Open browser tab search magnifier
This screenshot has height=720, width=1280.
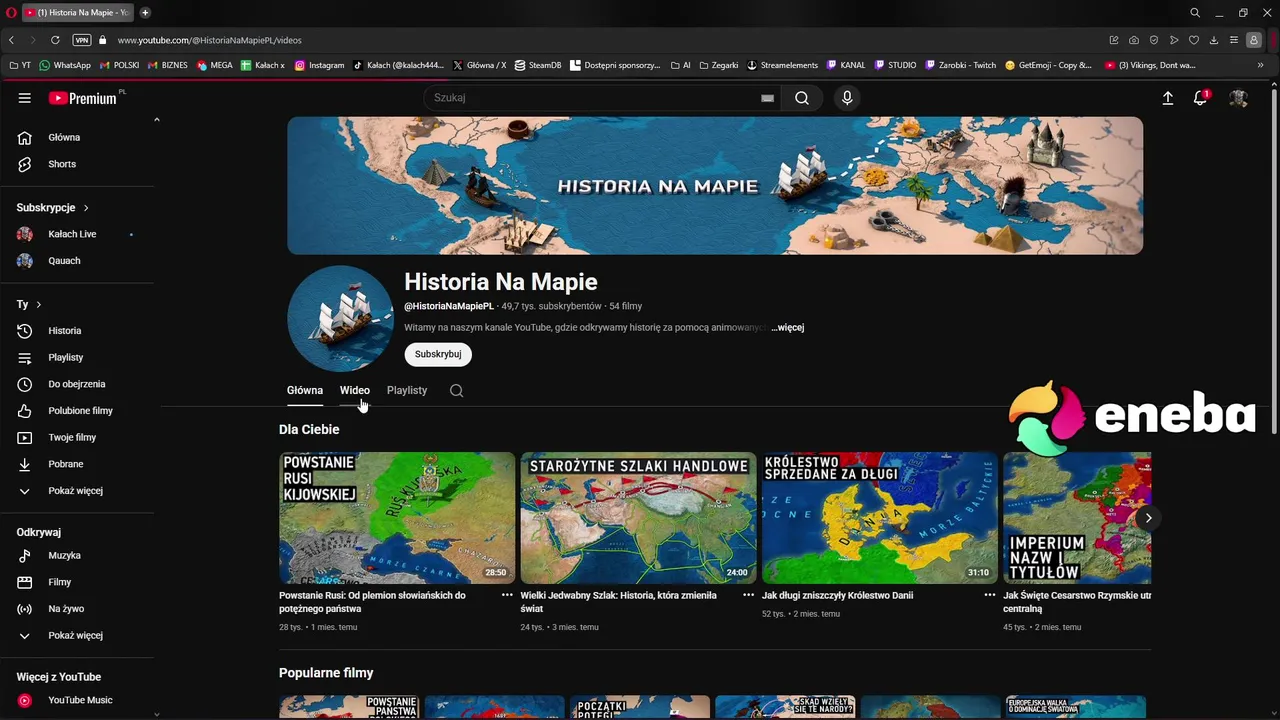point(1195,13)
